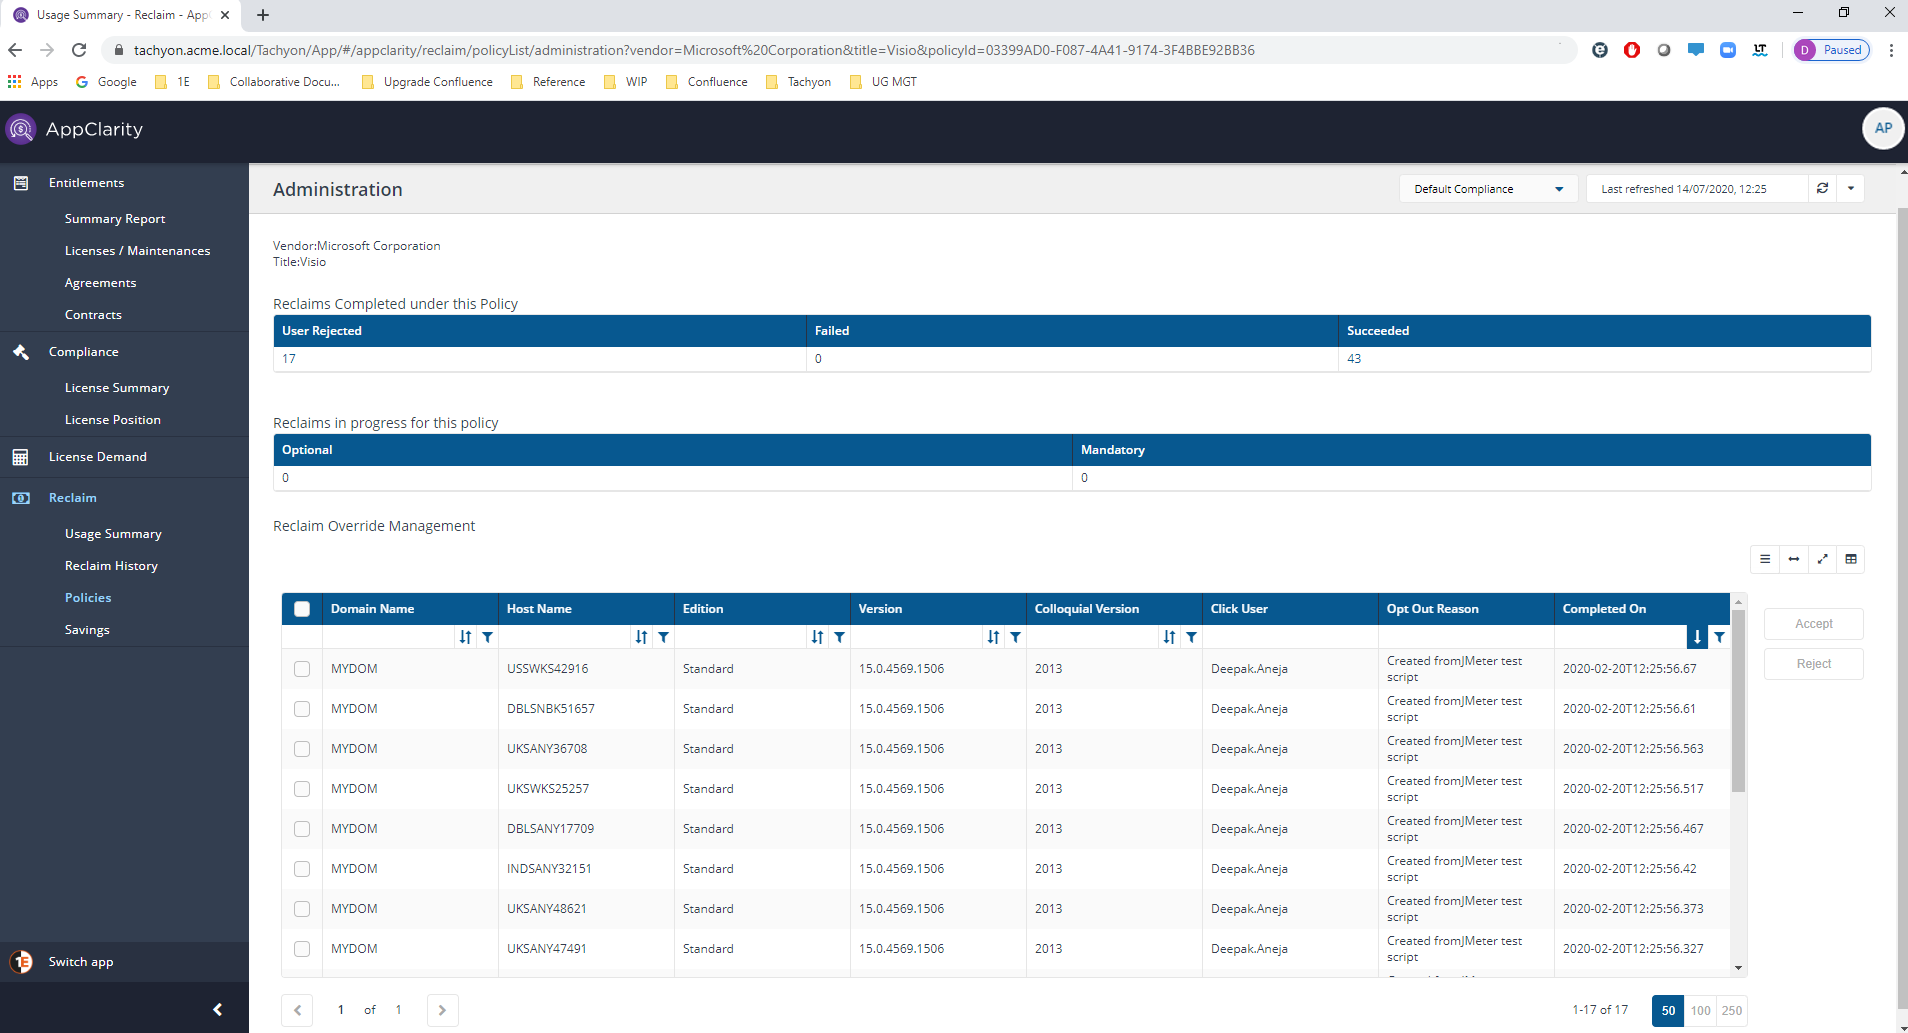Tick the select-all header checkbox

point(302,609)
